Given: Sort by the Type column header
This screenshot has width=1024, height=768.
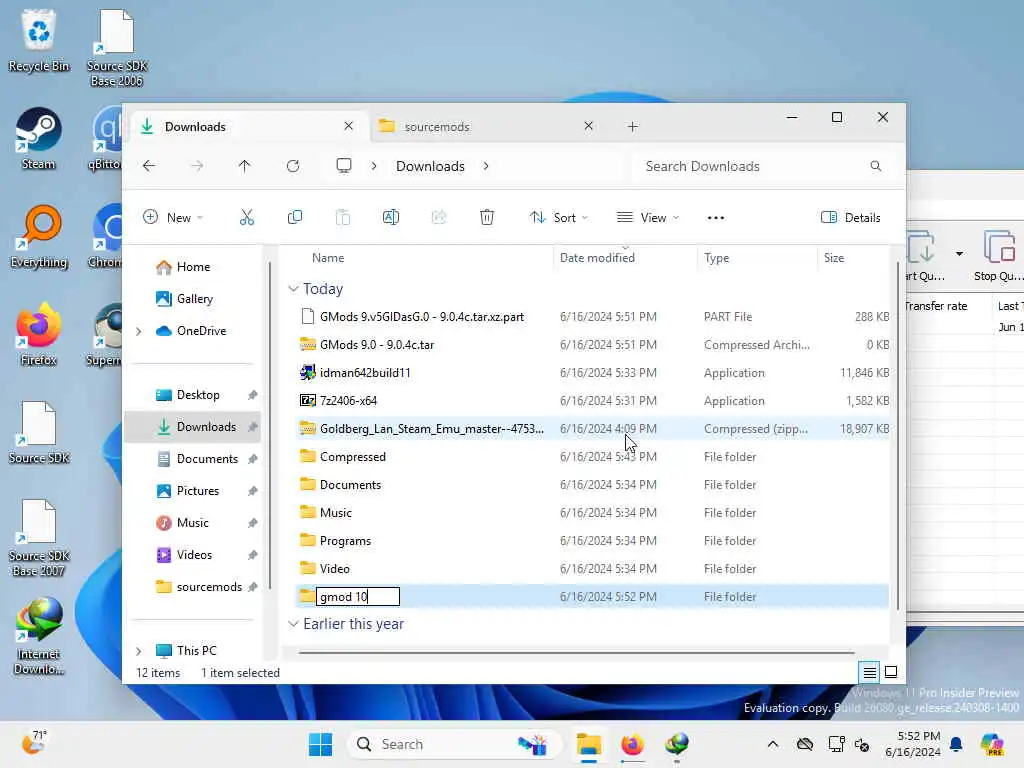Looking at the screenshot, I should (x=716, y=258).
